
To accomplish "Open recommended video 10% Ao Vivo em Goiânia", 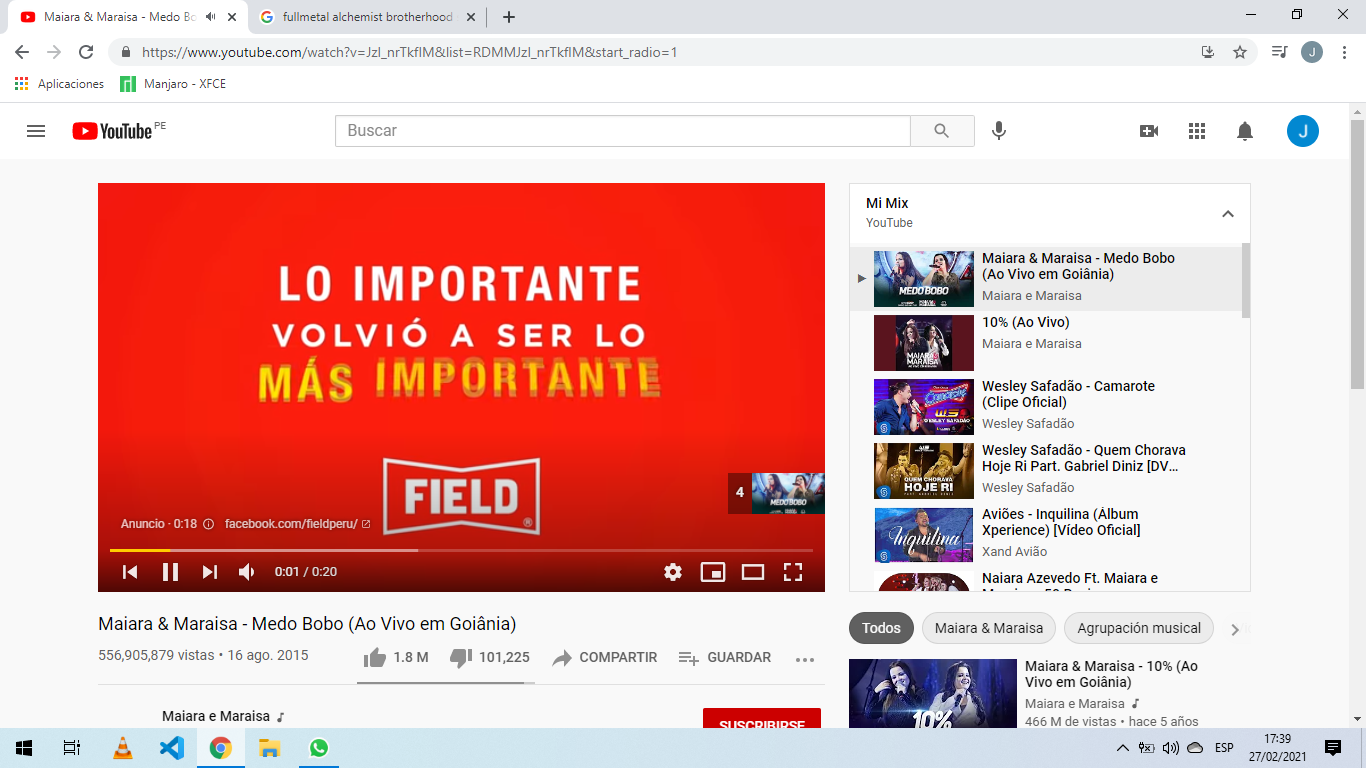I will click(x=1111, y=674).
